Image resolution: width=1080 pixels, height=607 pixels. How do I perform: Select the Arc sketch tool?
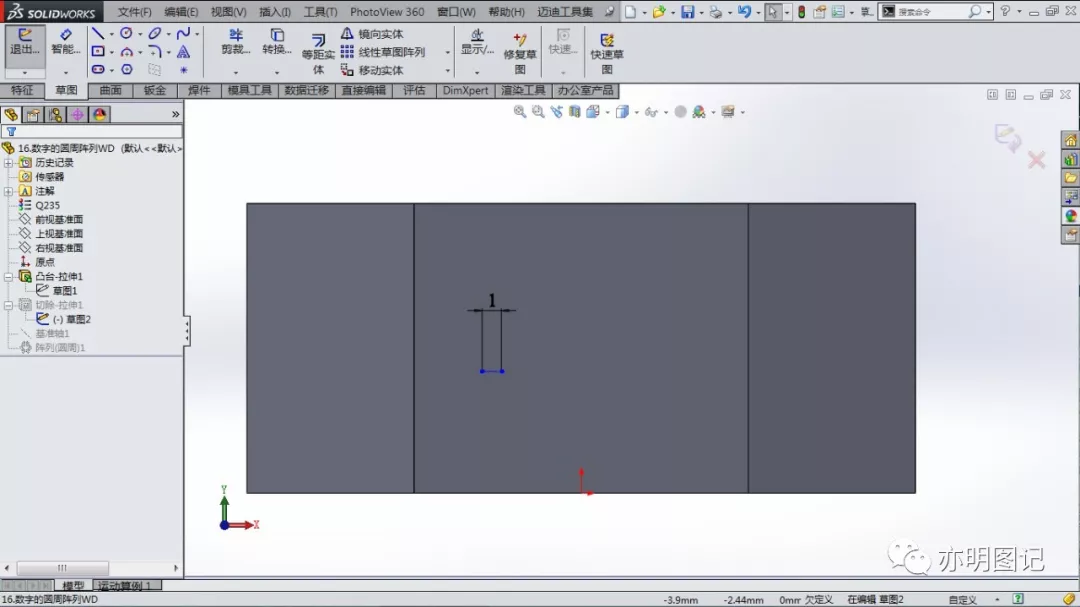click(x=127, y=52)
